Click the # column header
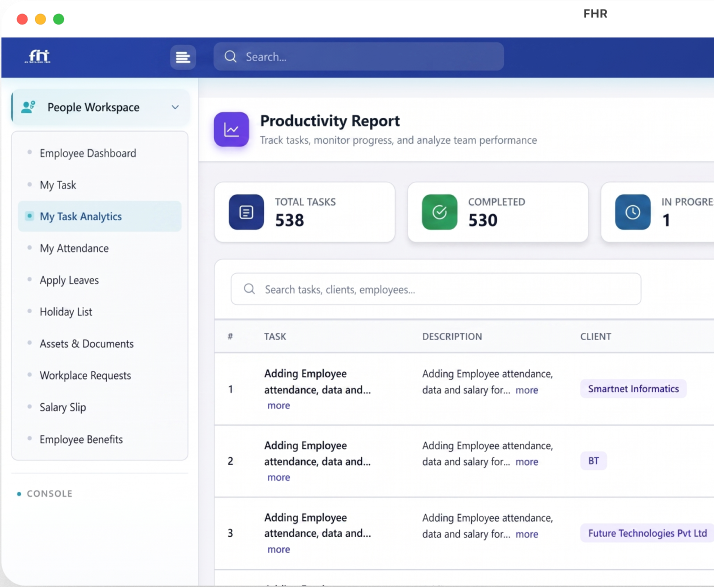The height and width of the screenshot is (587, 714). tap(230, 336)
